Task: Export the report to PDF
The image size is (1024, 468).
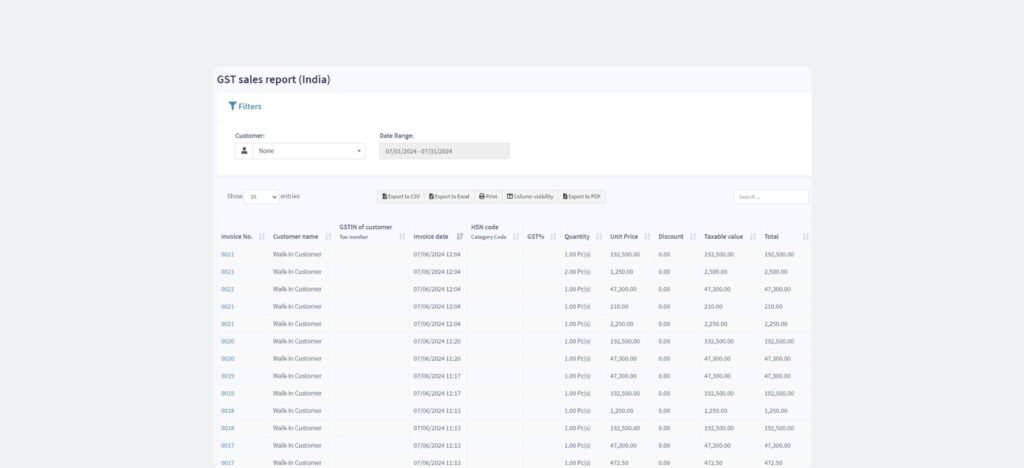Action: (x=582, y=197)
